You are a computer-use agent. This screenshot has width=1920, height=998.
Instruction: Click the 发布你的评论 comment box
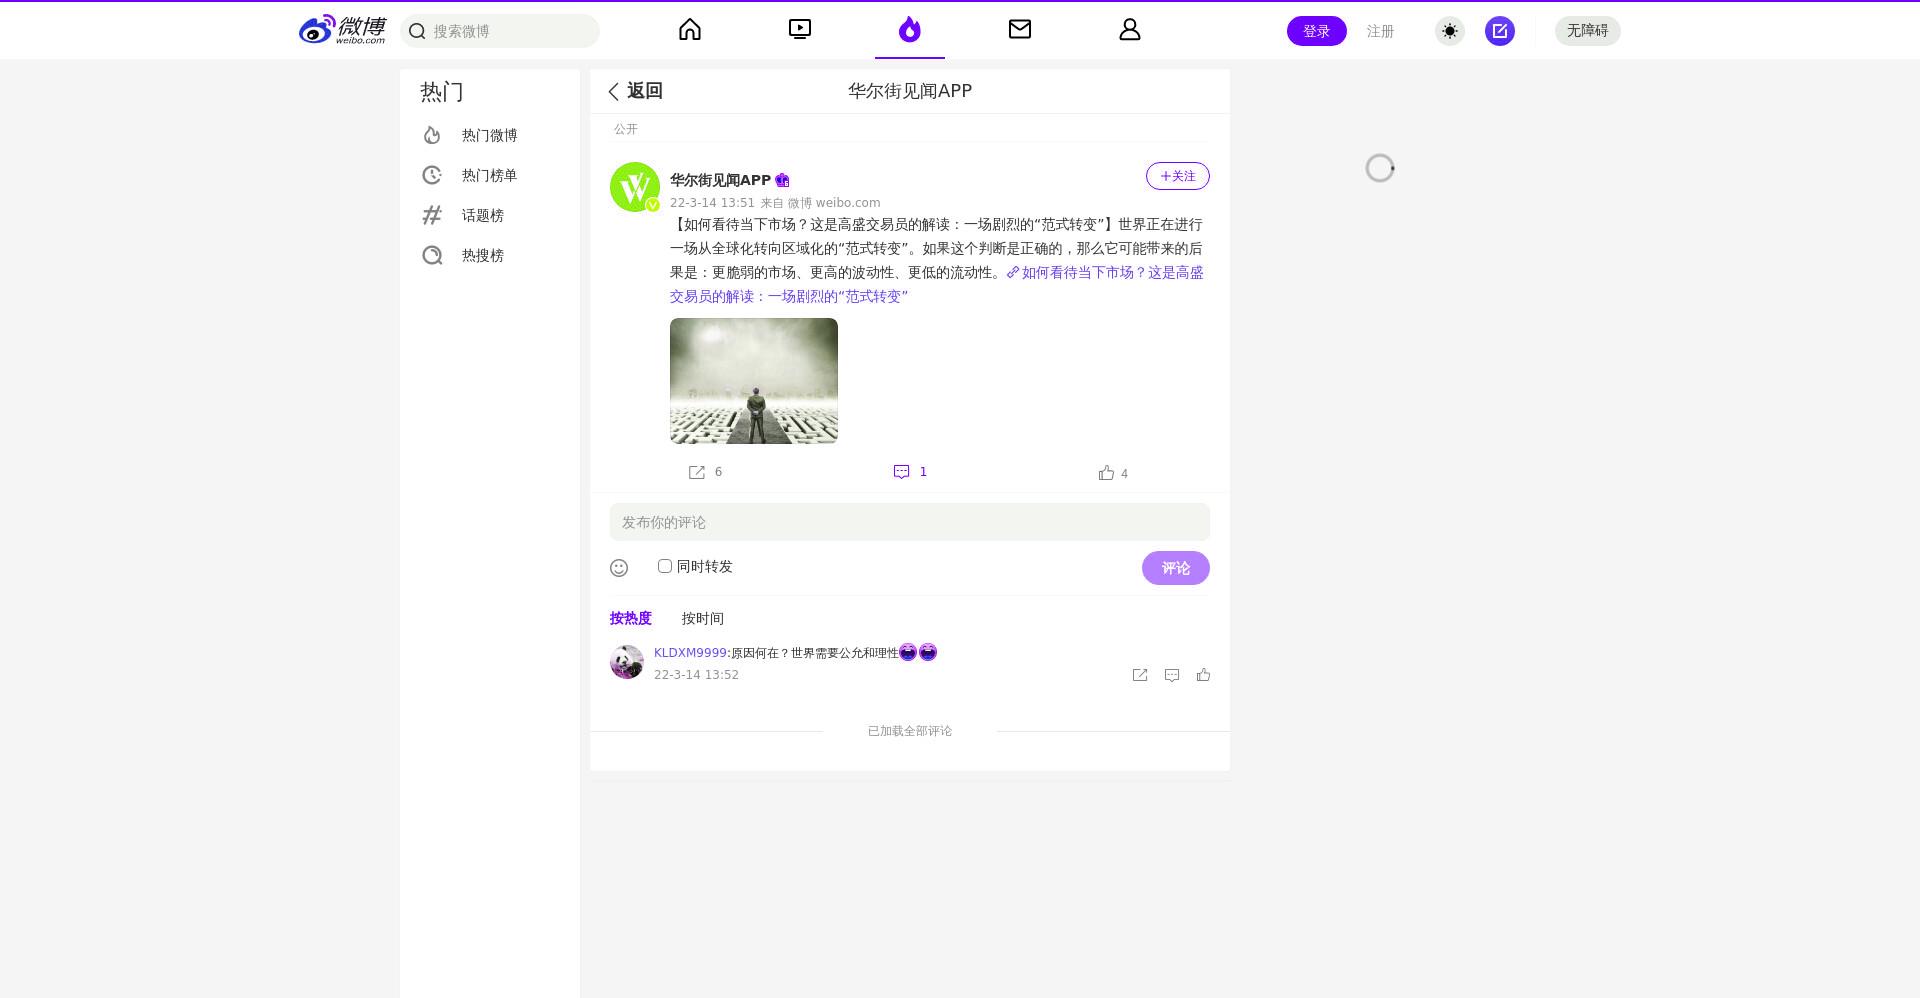click(x=910, y=522)
